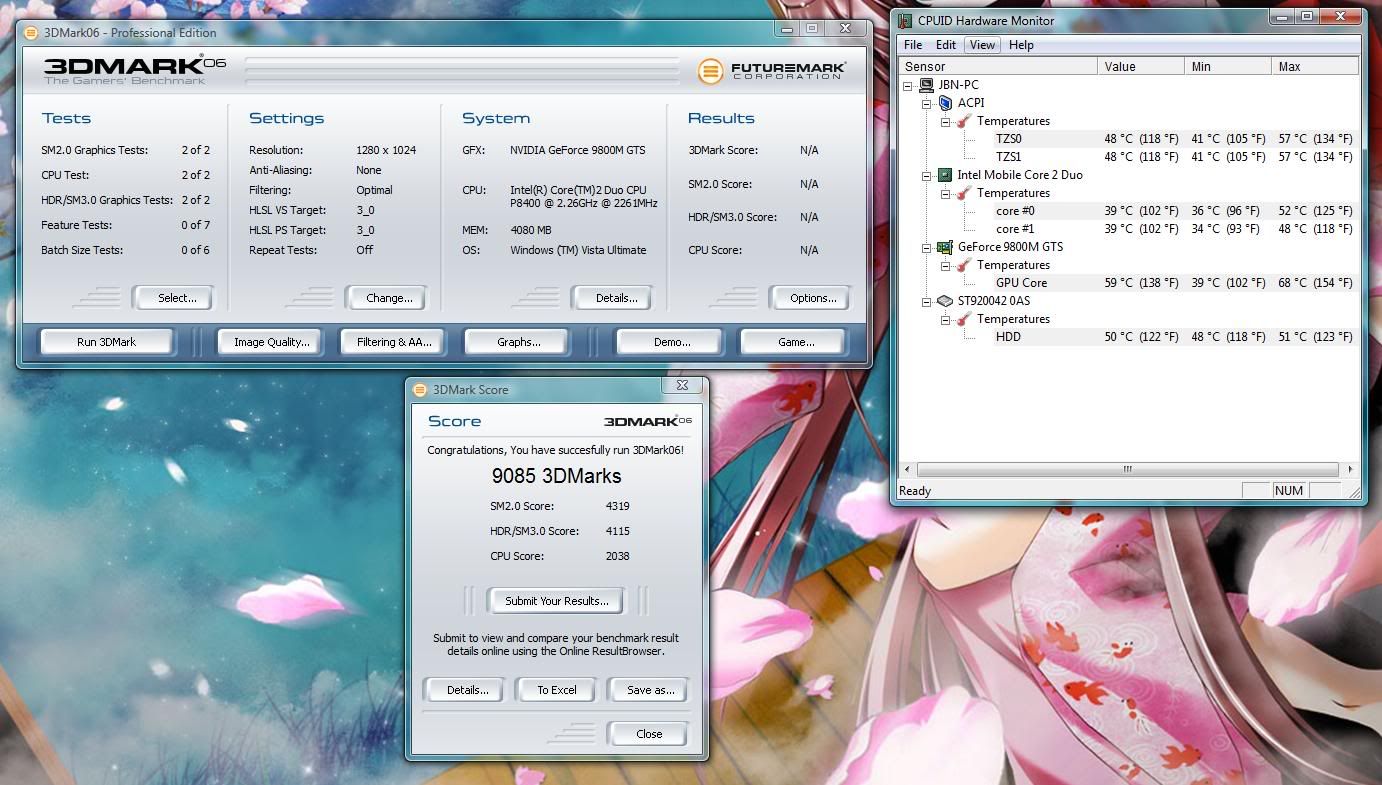Export score To Excel
Screen dimensions: 1382x785
pyautogui.click(x=557, y=690)
